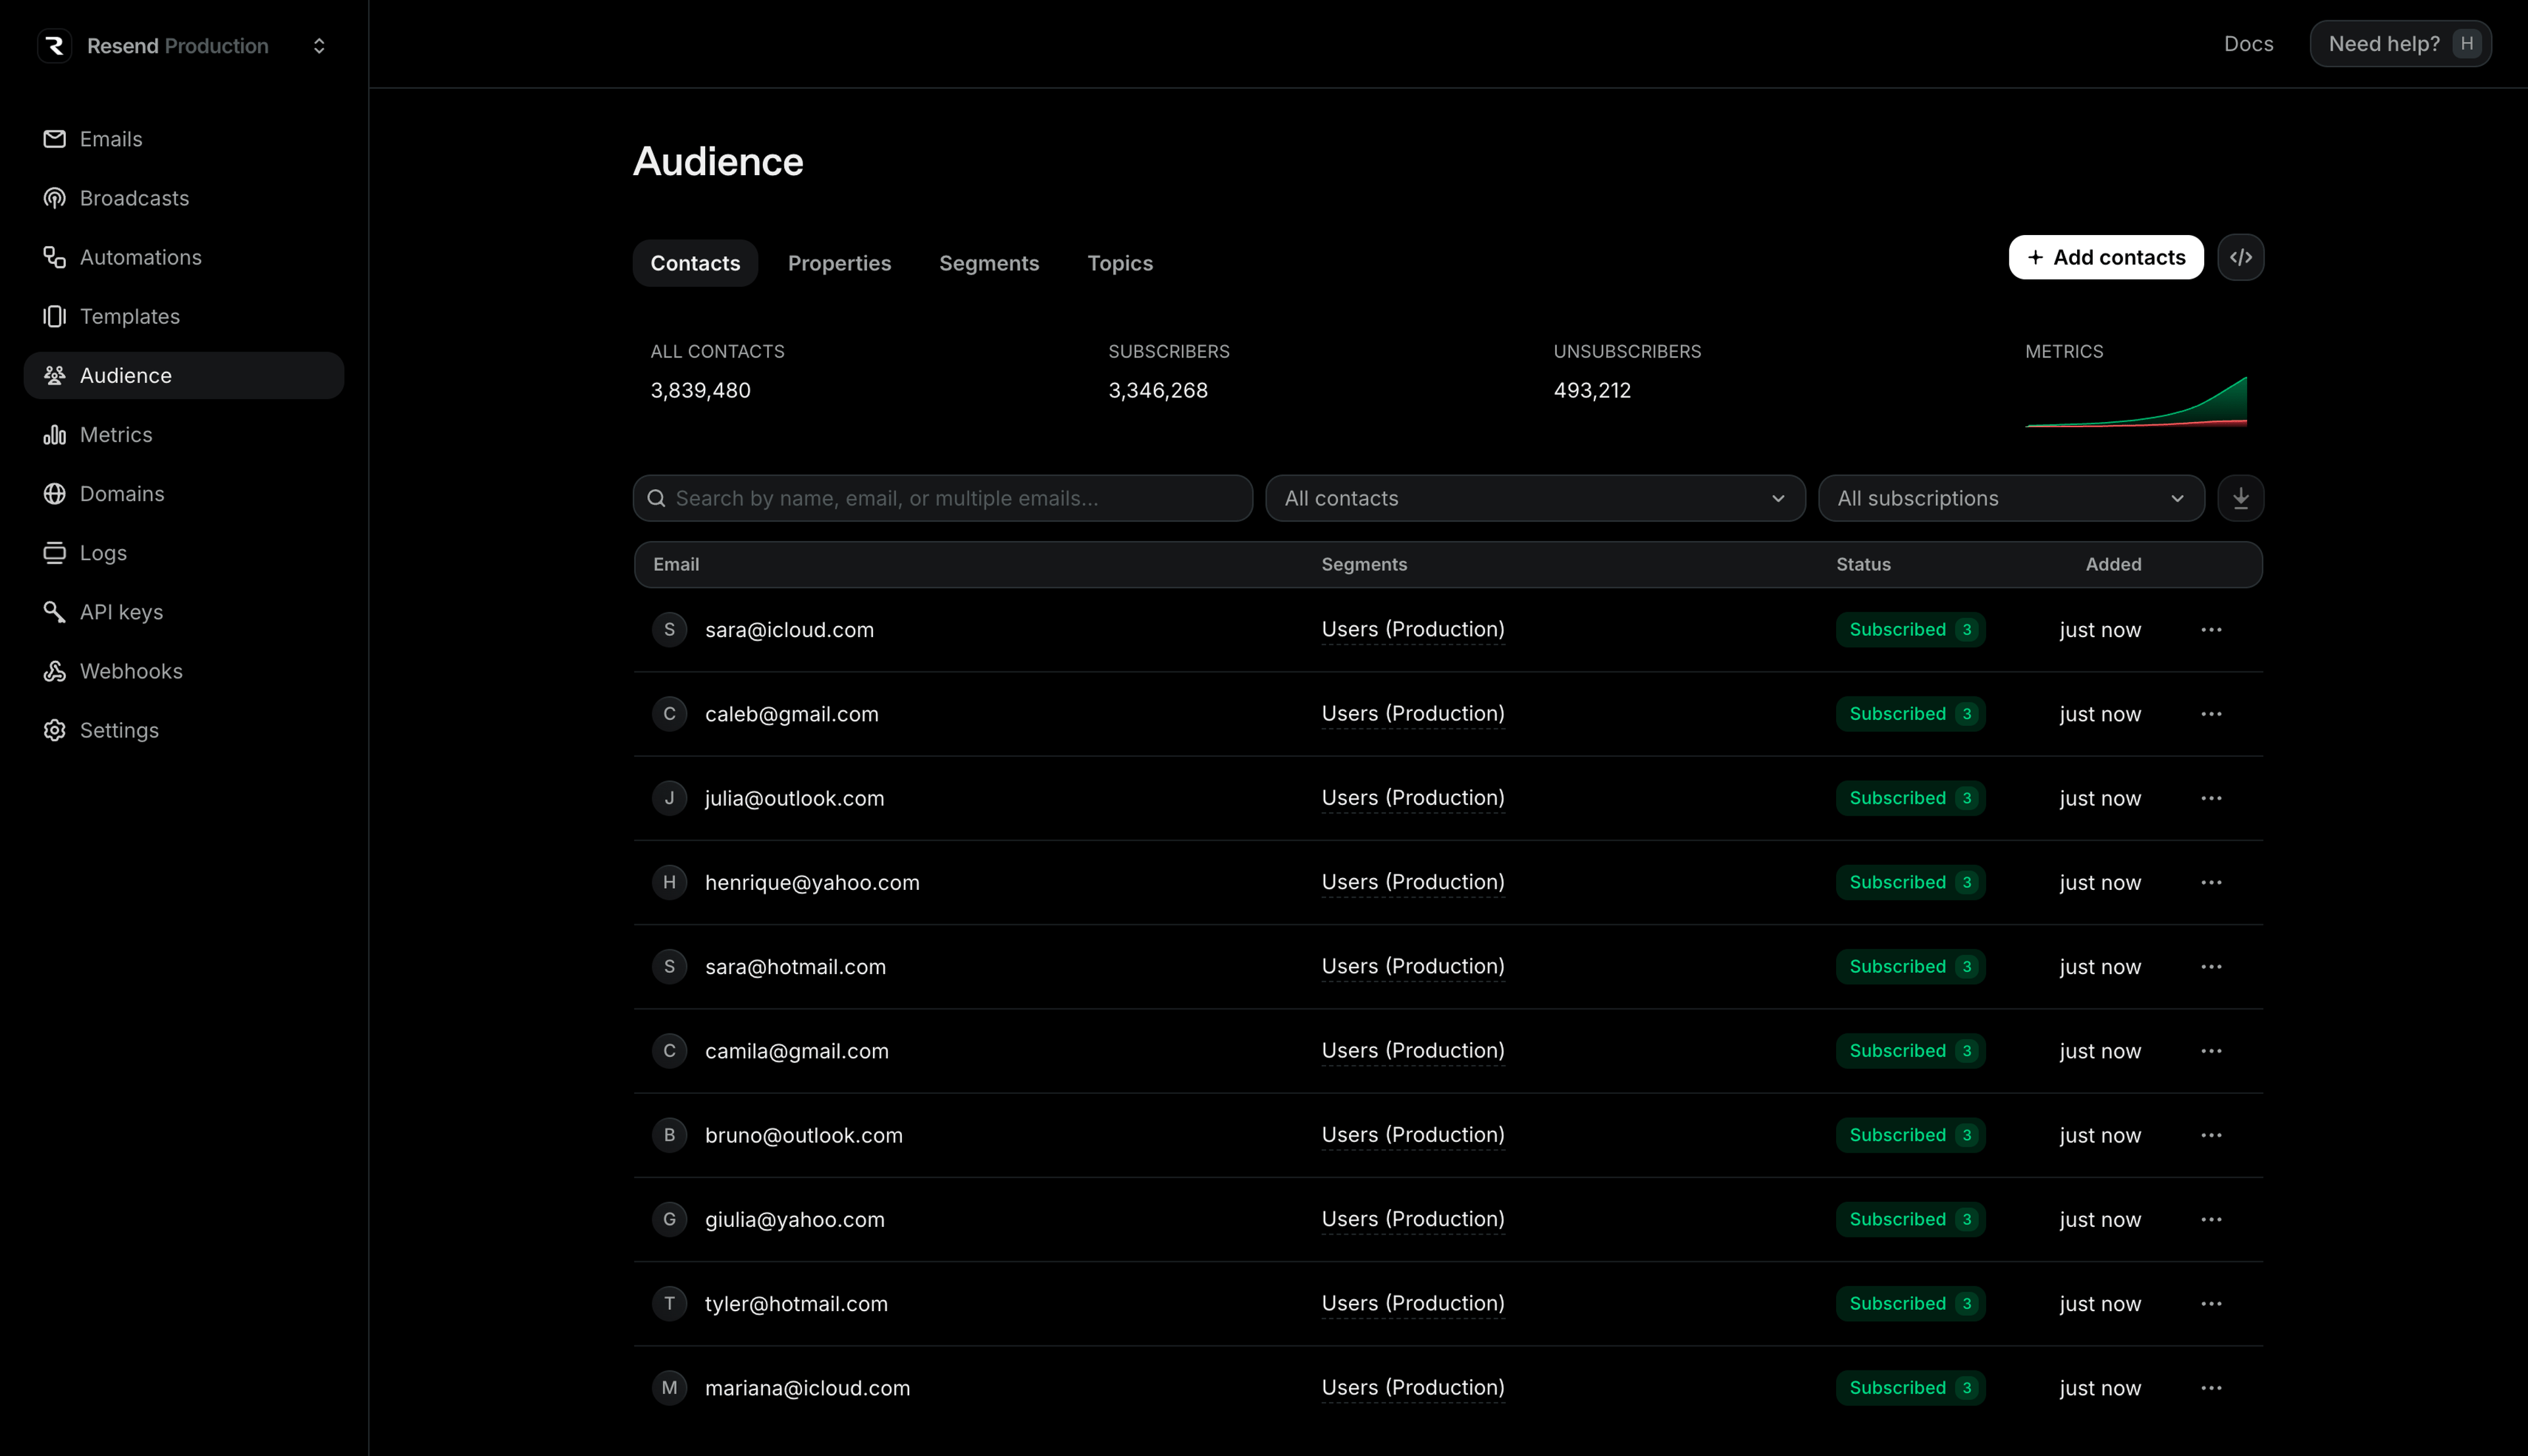Screen dimensions: 2528x1456
Task: Open actions menu for sara@hotmail.com
Action: click(x=2211, y=967)
